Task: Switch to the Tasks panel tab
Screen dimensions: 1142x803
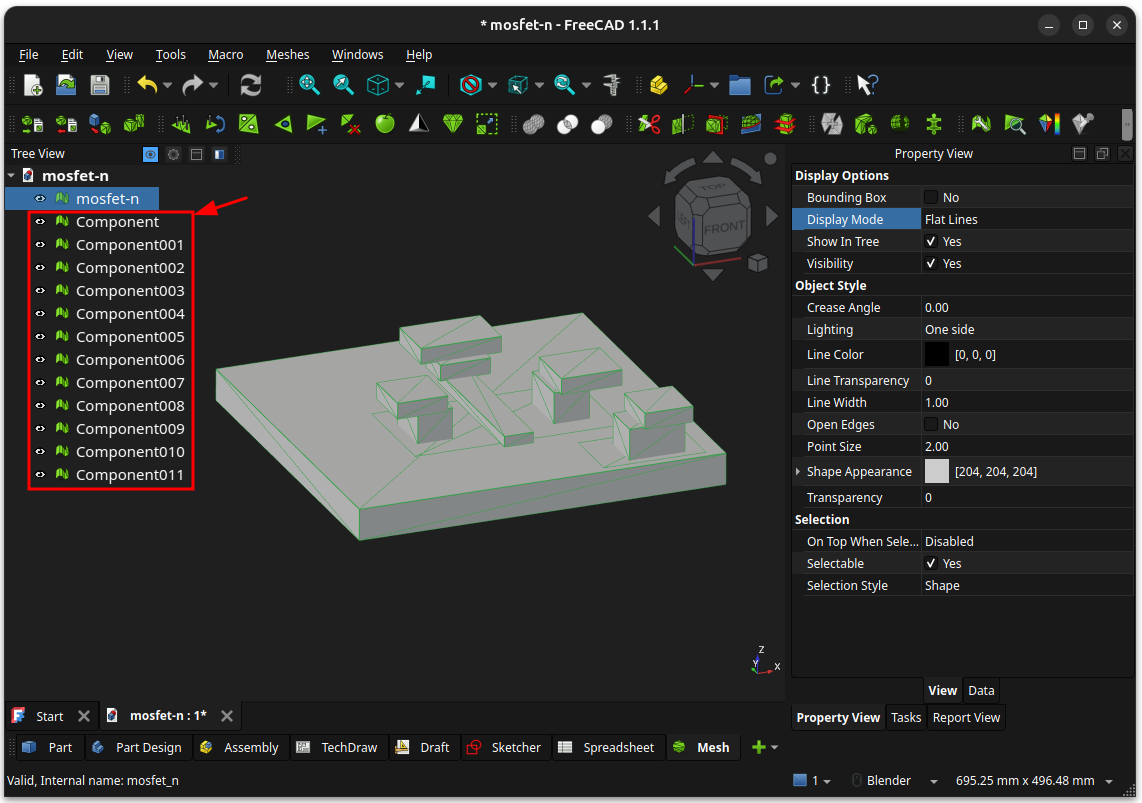Action: (x=906, y=717)
